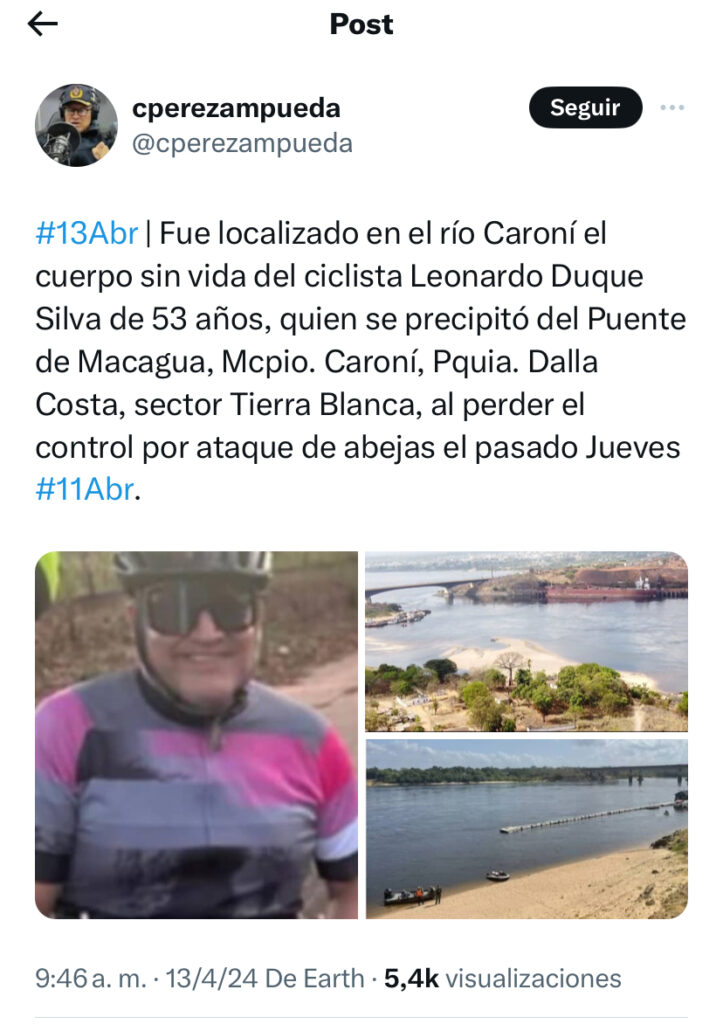View the riverbank photo with boats
Screen dimensions: 723x1024
[x=526, y=829]
